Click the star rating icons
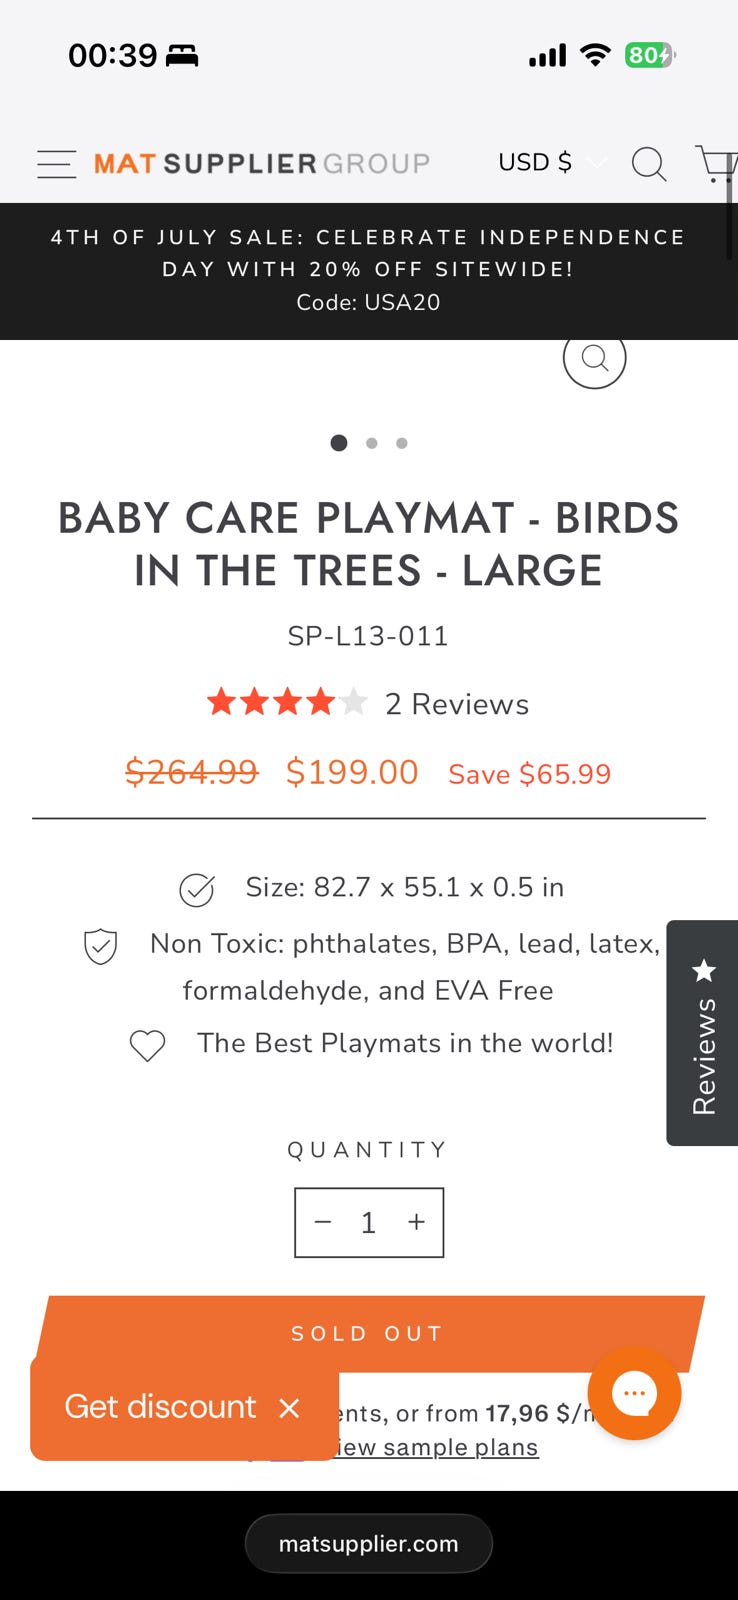This screenshot has height=1600, width=738. [x=288, y=703]
